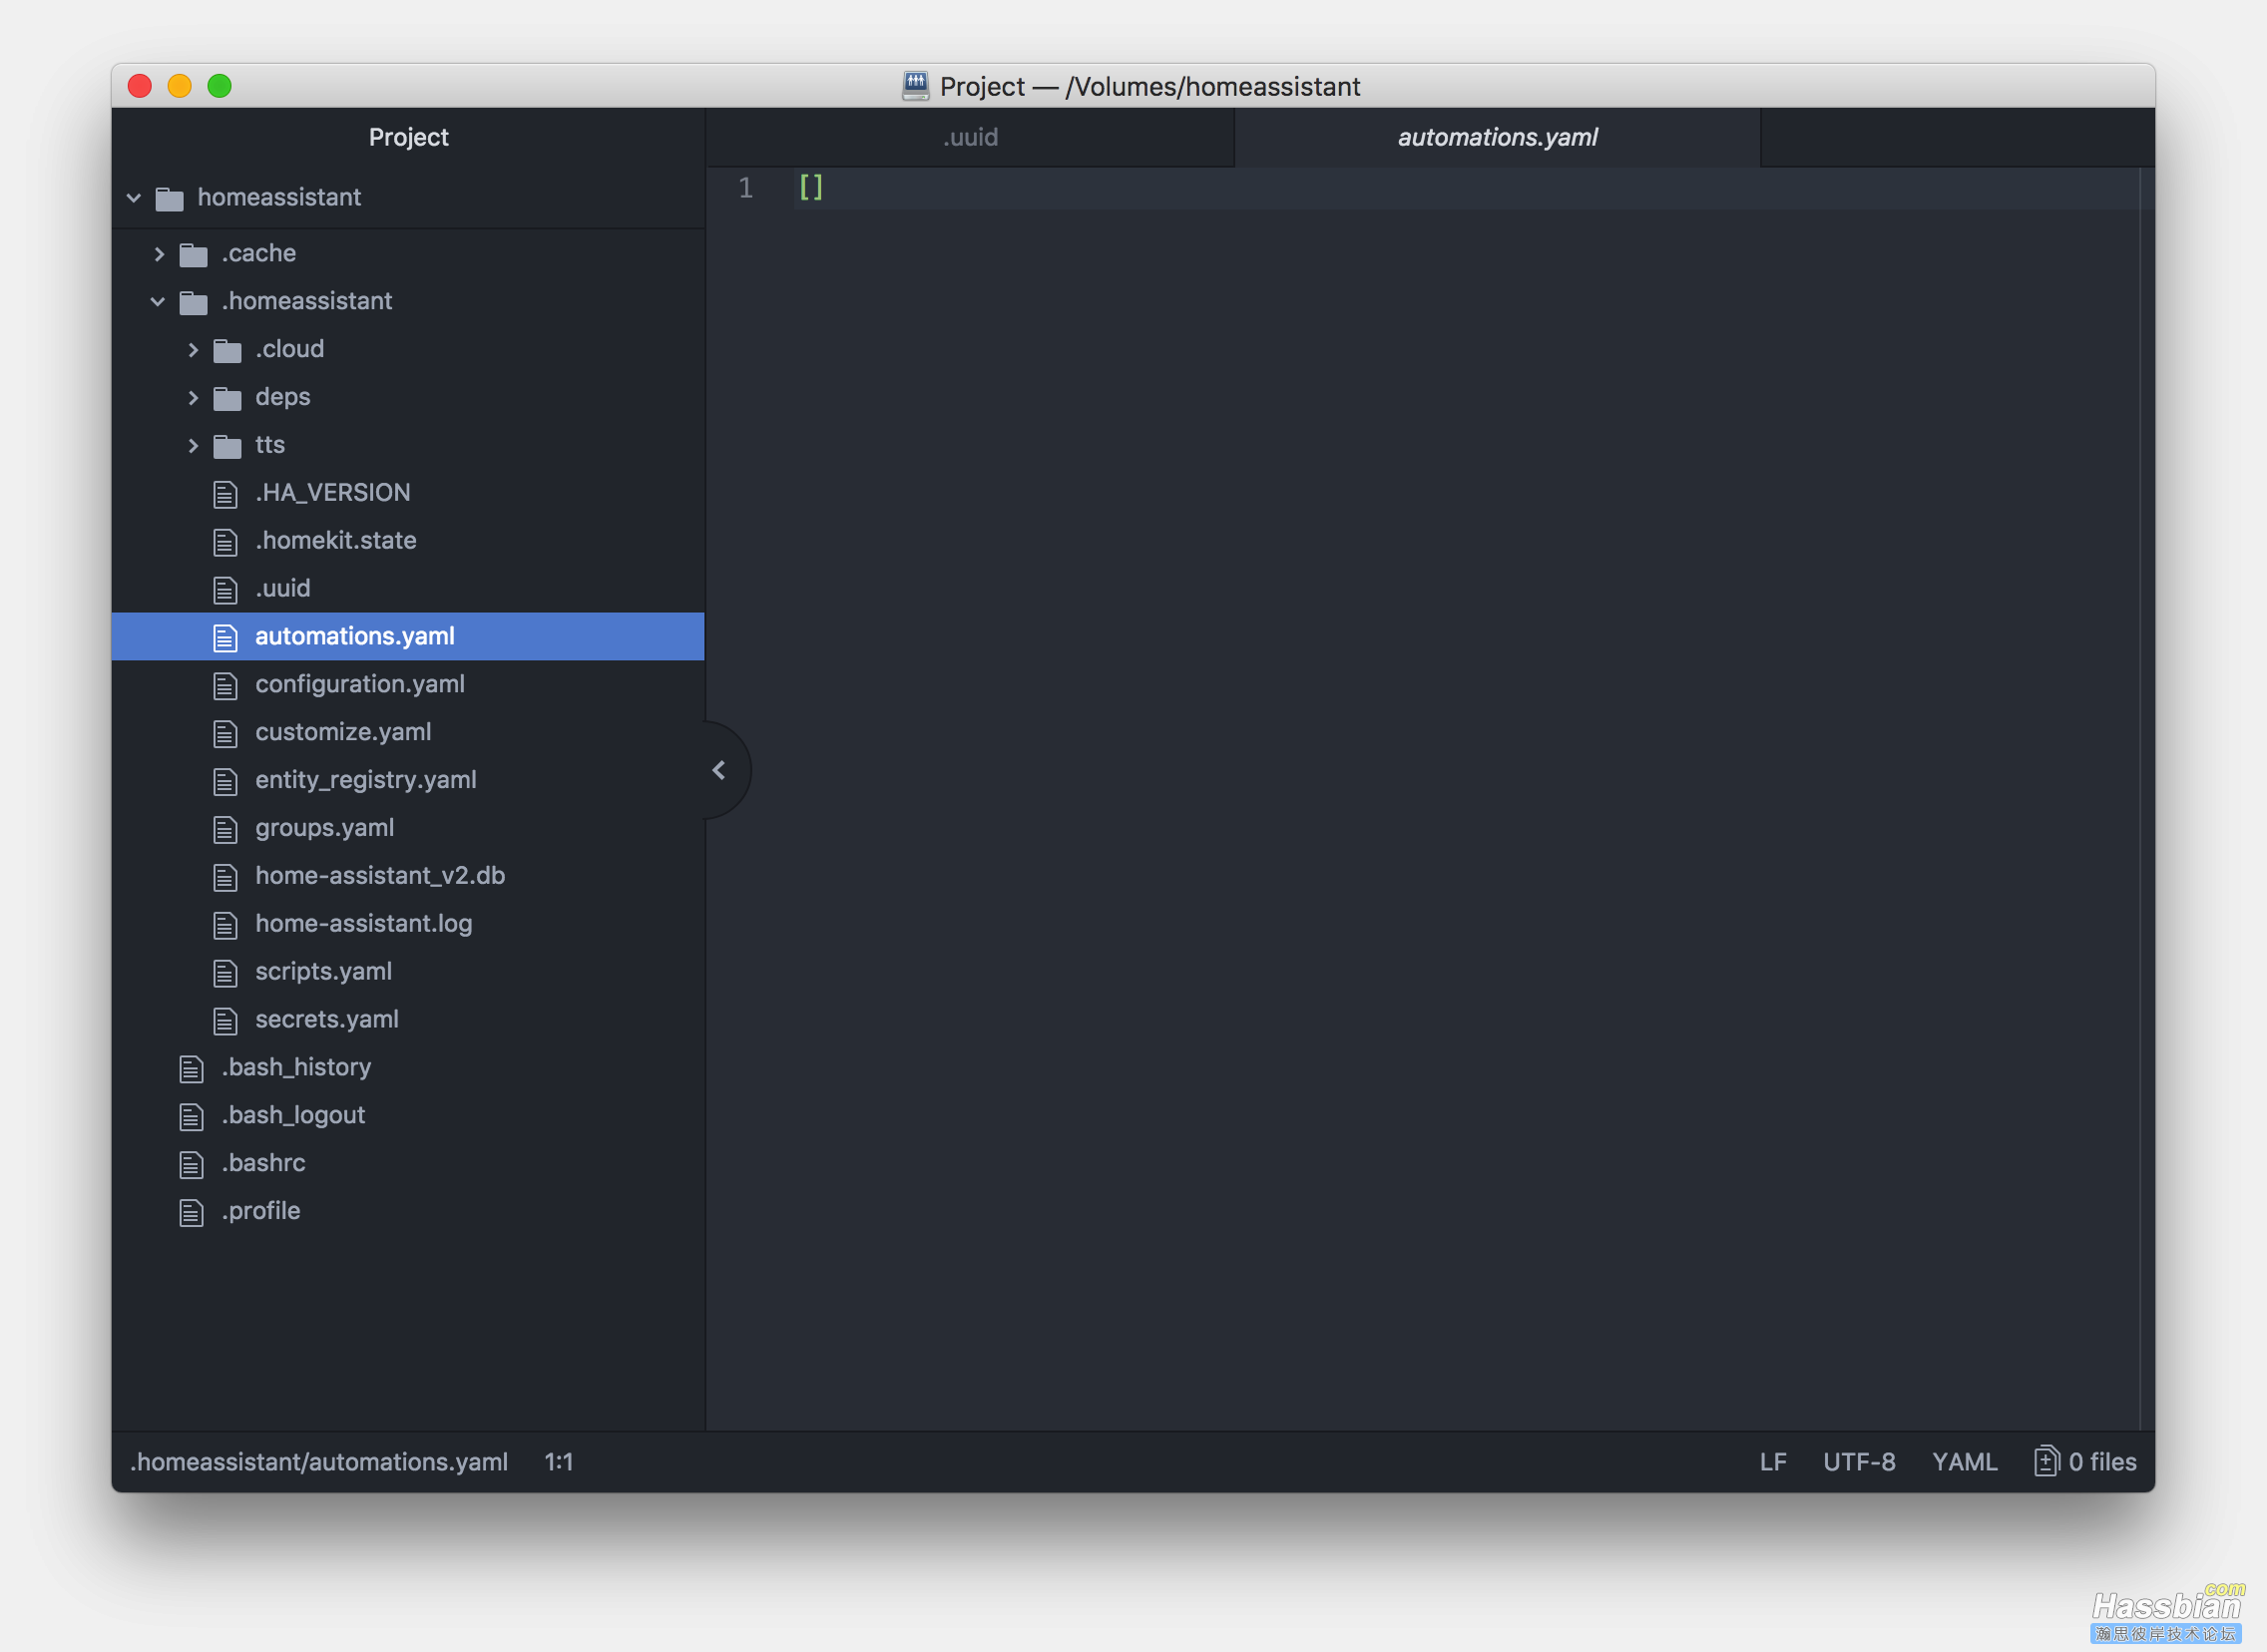The height and width of the screenshot is (1652, 2267).
Task: Open secrets.yaml file
Action: point(327,1019)
